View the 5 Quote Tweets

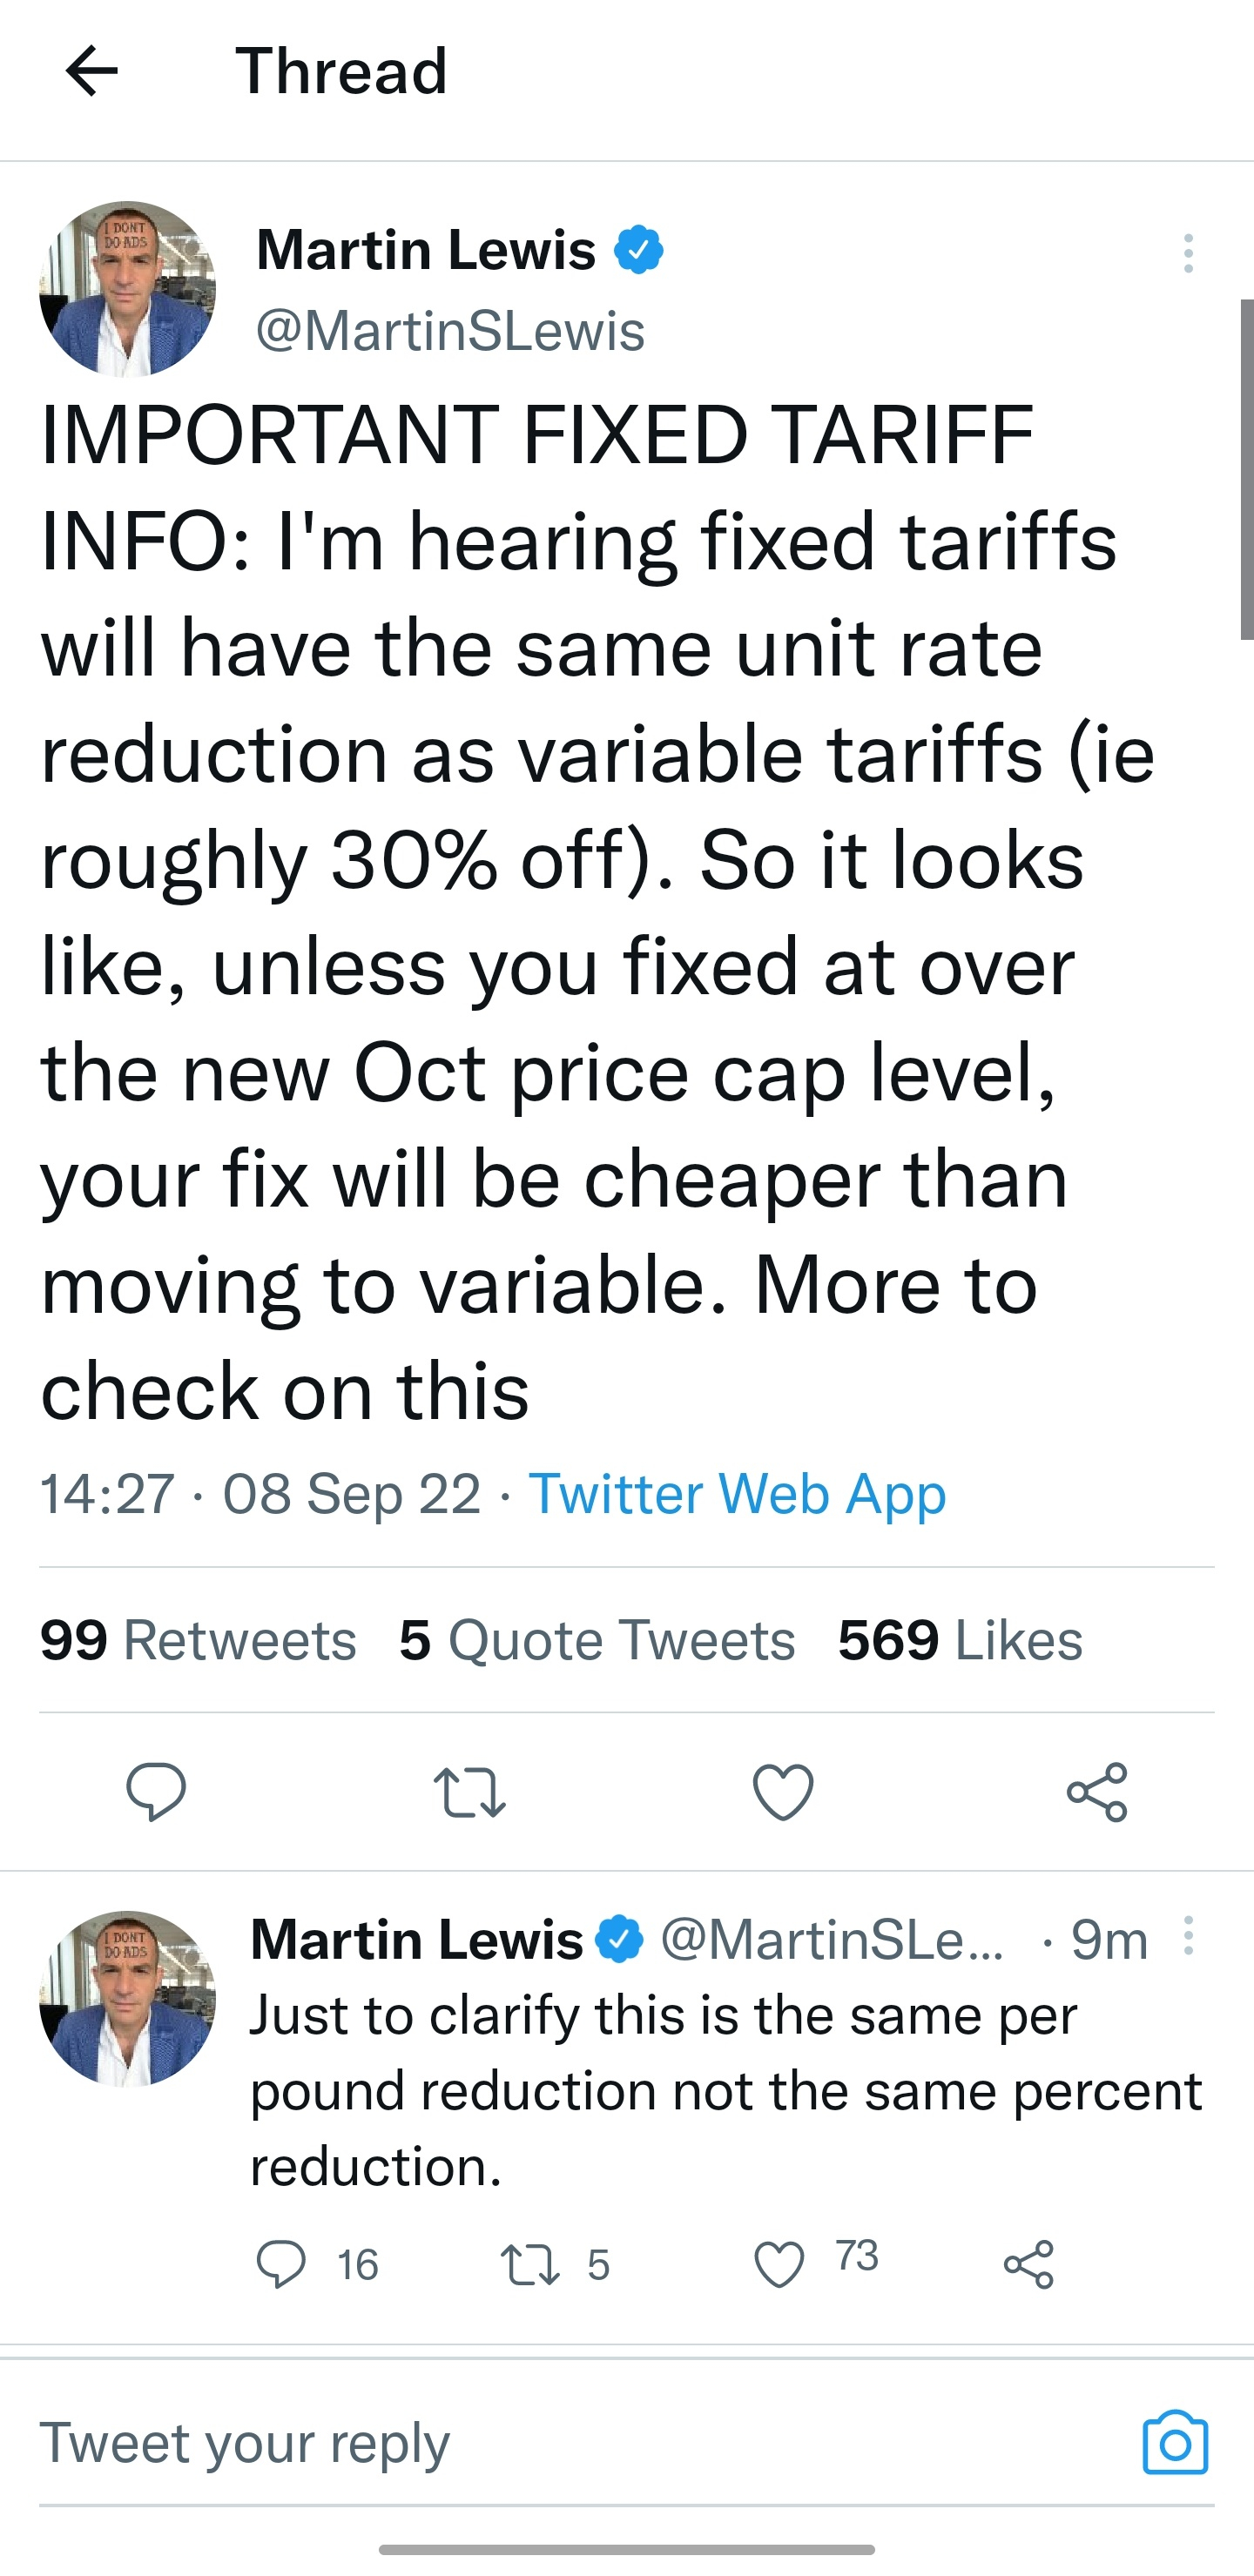pyautogui.click(x=597, y=1640)
